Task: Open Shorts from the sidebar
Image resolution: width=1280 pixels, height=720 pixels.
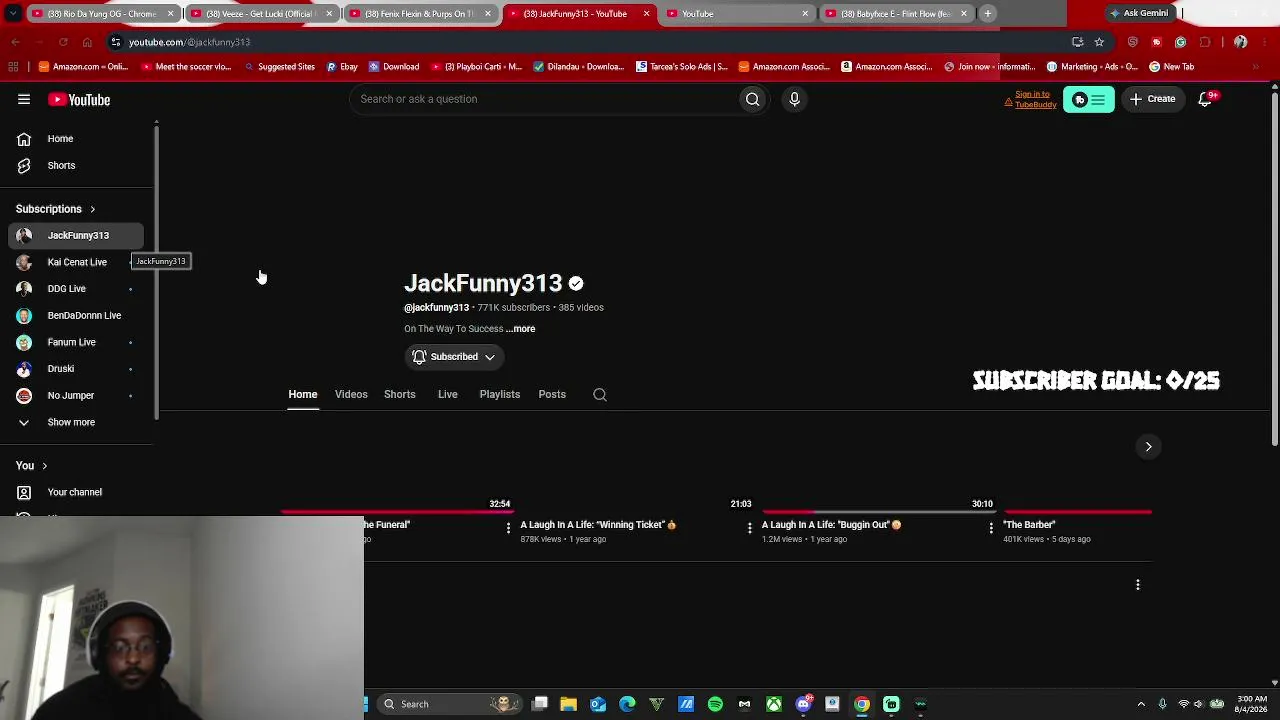Action: coord(61,165)
